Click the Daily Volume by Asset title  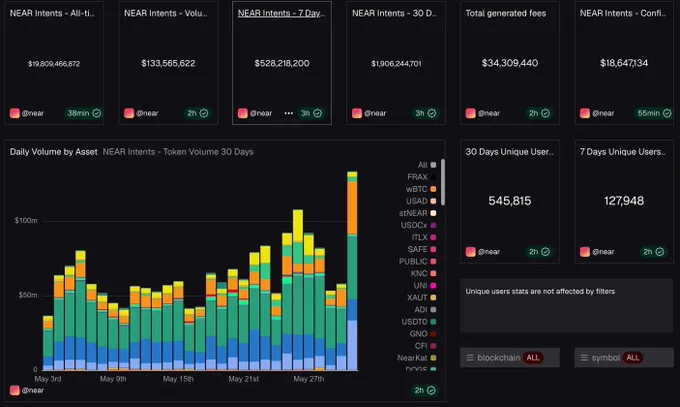coord(54,152)
